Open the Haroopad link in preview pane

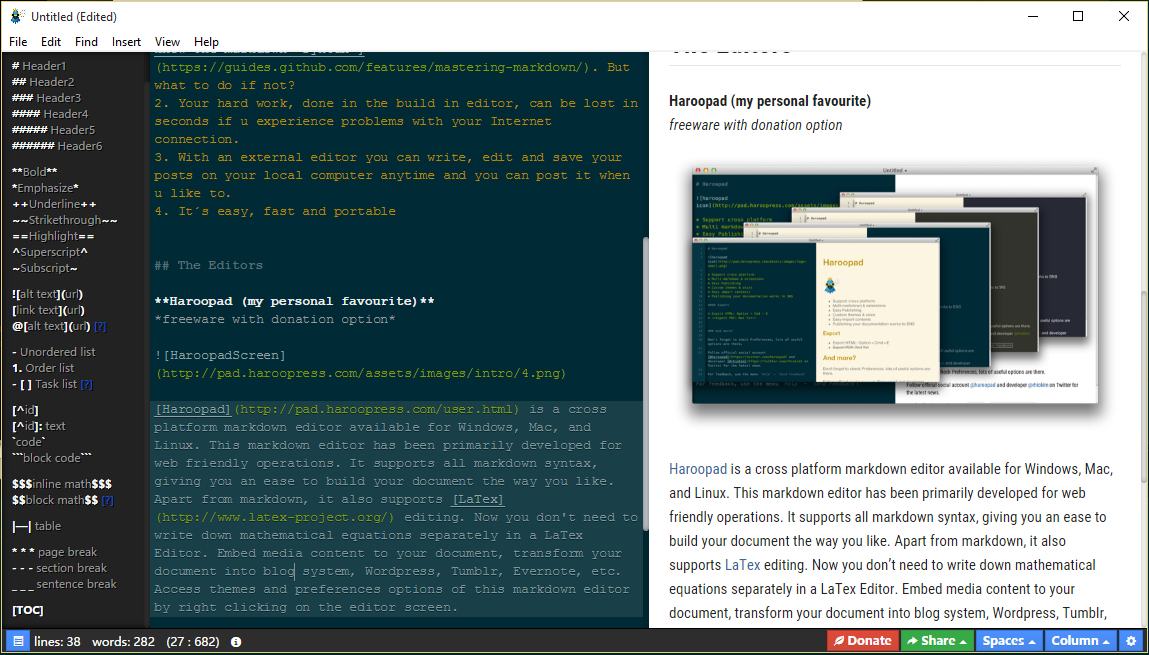click(698, 469)
